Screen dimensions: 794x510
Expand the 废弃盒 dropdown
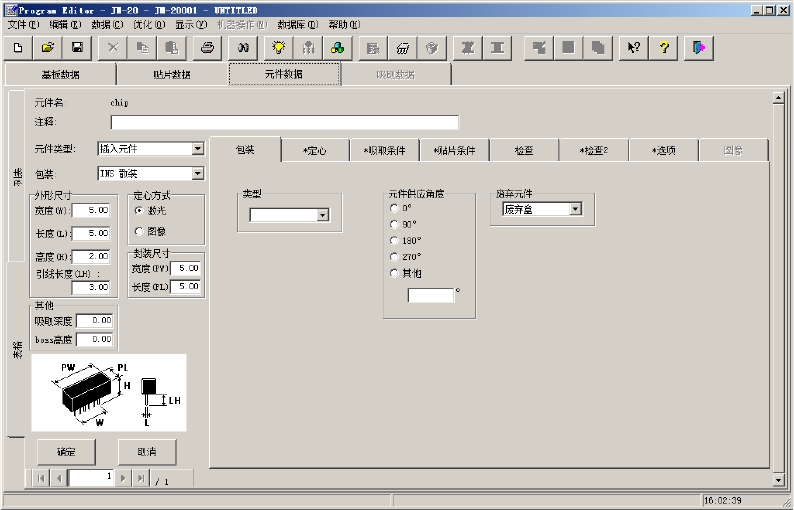point(575,209)
